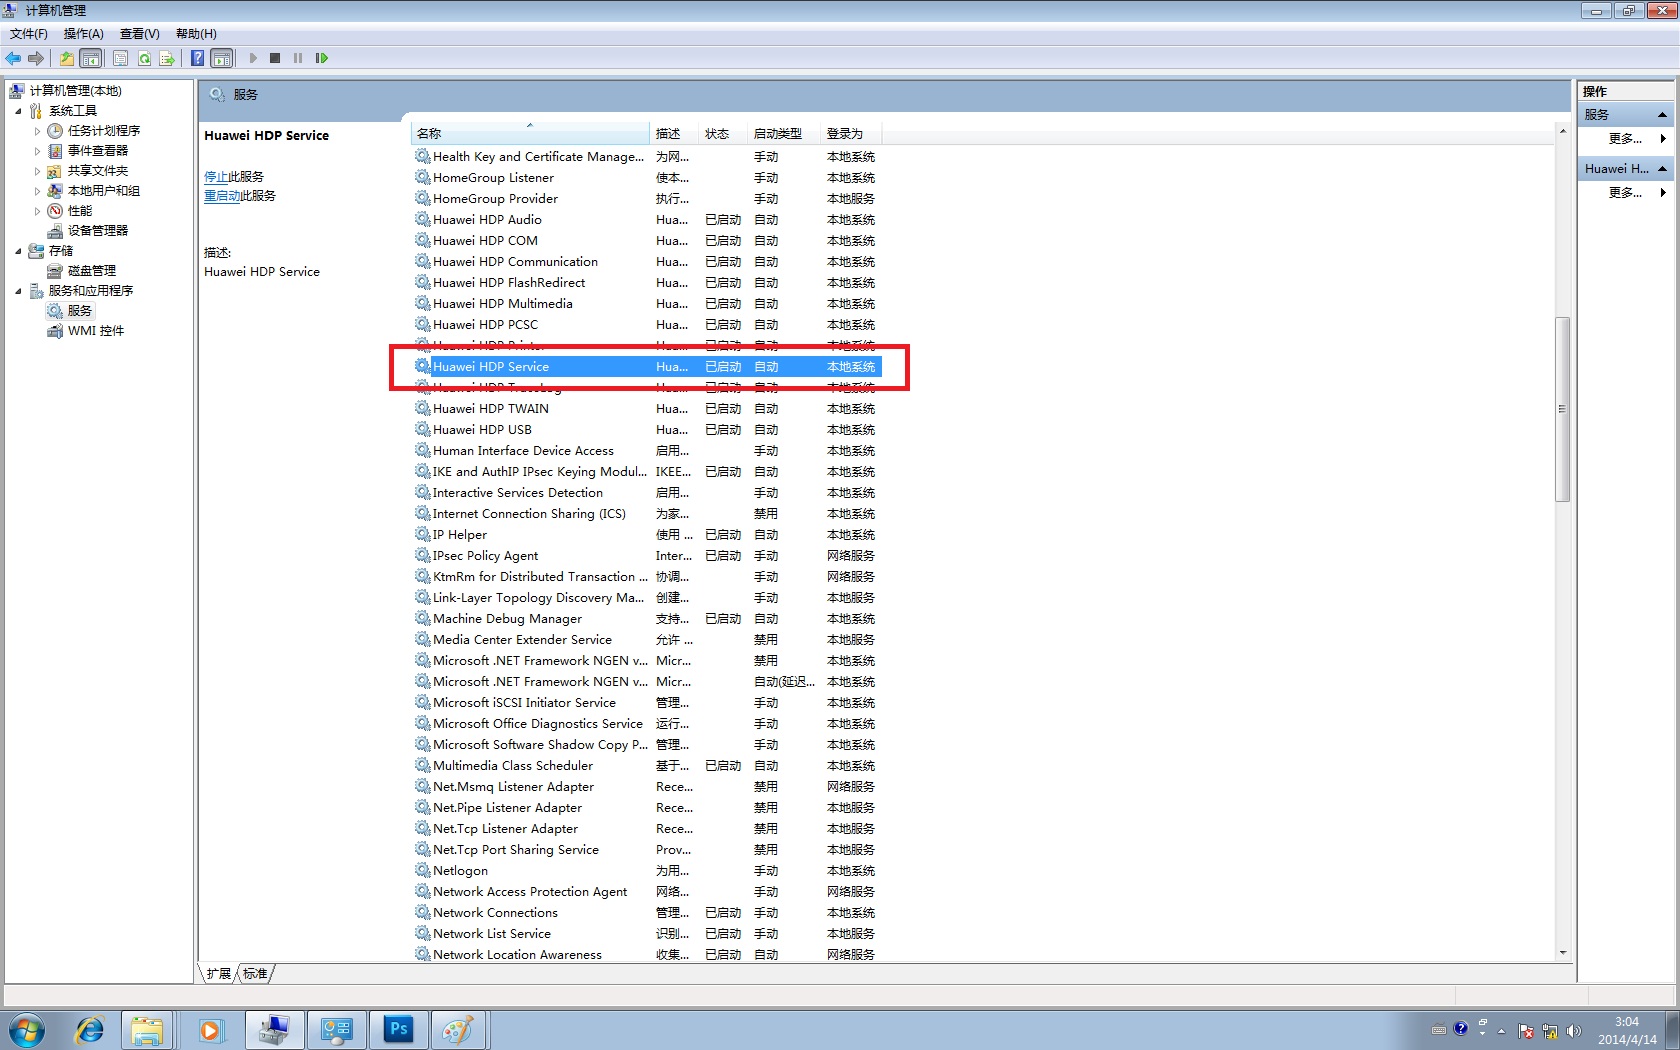
Task: Click the Export List toolbar icon
Action: [x=167, y=58]
